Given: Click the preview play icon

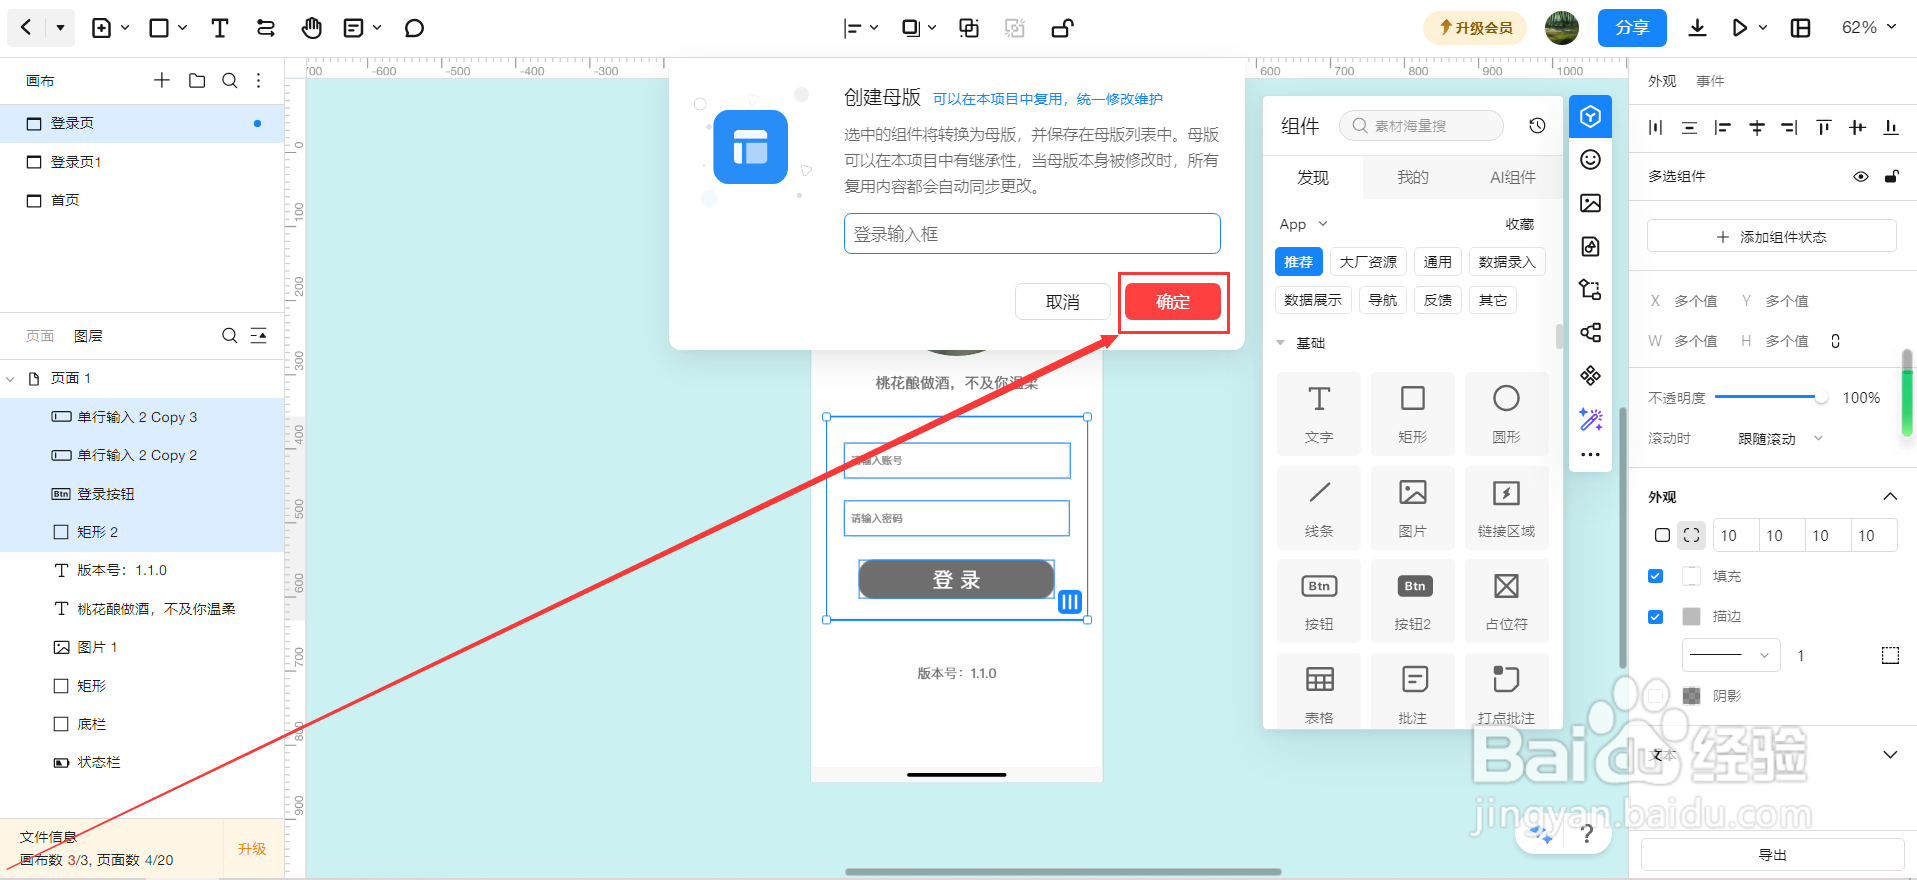Looking at the screenshot, I should pos(1740,28).
